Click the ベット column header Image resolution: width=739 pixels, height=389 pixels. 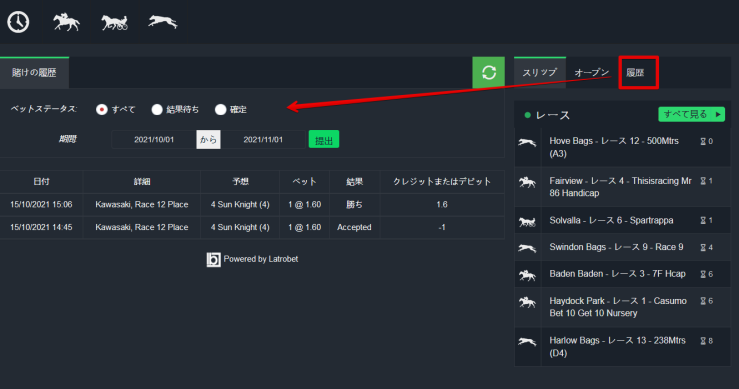304,182
